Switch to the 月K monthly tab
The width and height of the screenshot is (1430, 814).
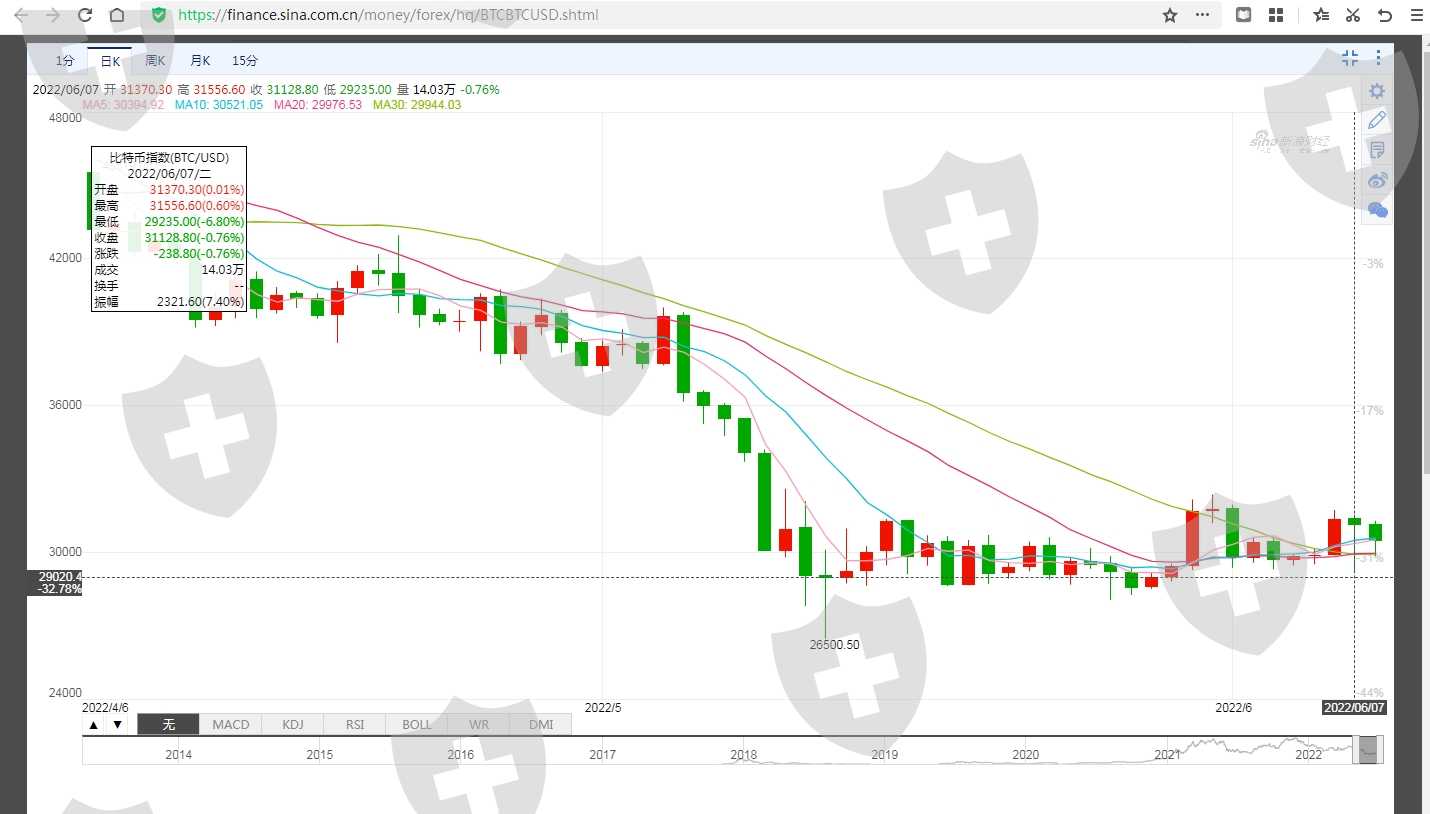point(200,61)
